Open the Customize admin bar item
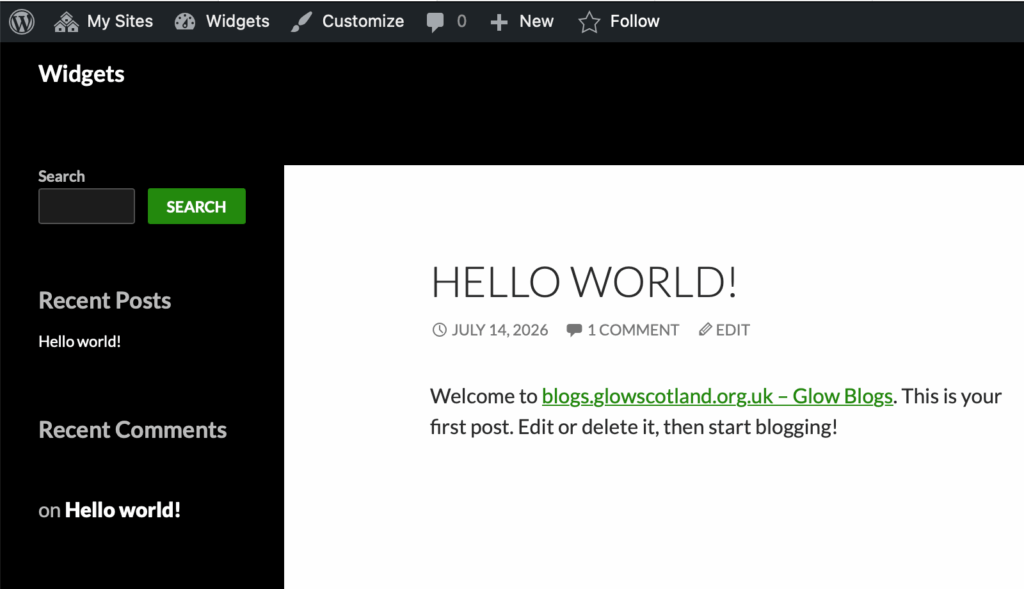Image resolution: width=1024 pixels, height=589 pixels. click(363, 22)
